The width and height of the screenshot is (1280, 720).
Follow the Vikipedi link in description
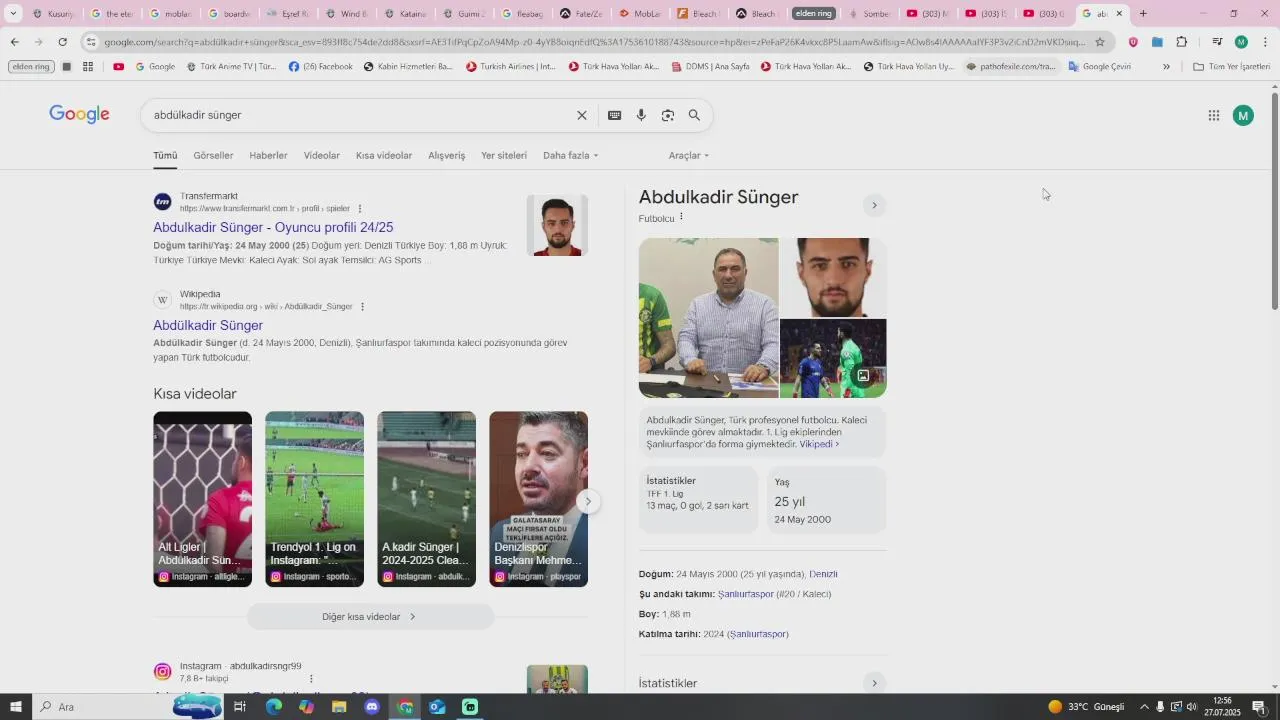point(819,444)
